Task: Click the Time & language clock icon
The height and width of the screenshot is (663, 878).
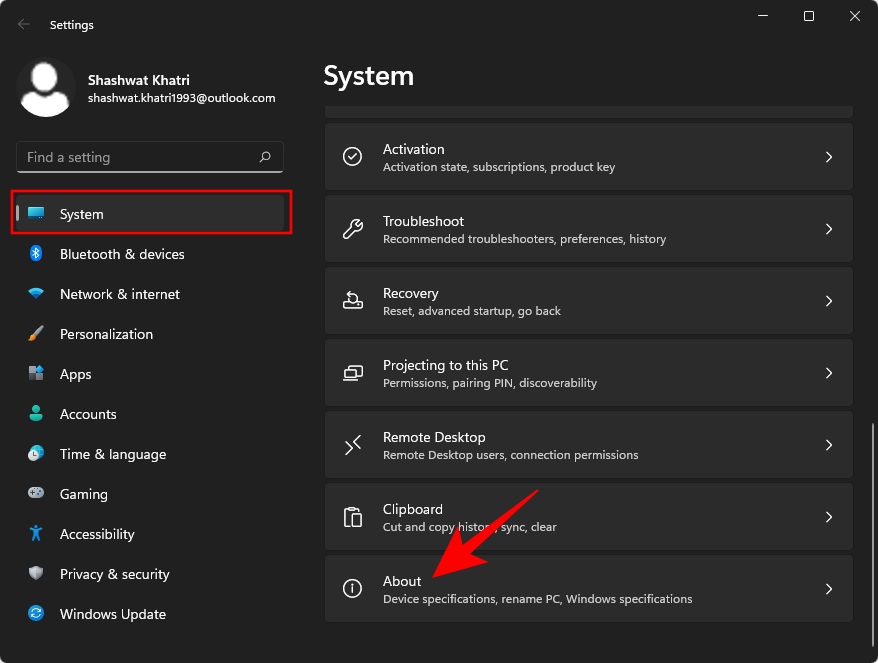Action: pyautogui.click(x=35, y=454)
